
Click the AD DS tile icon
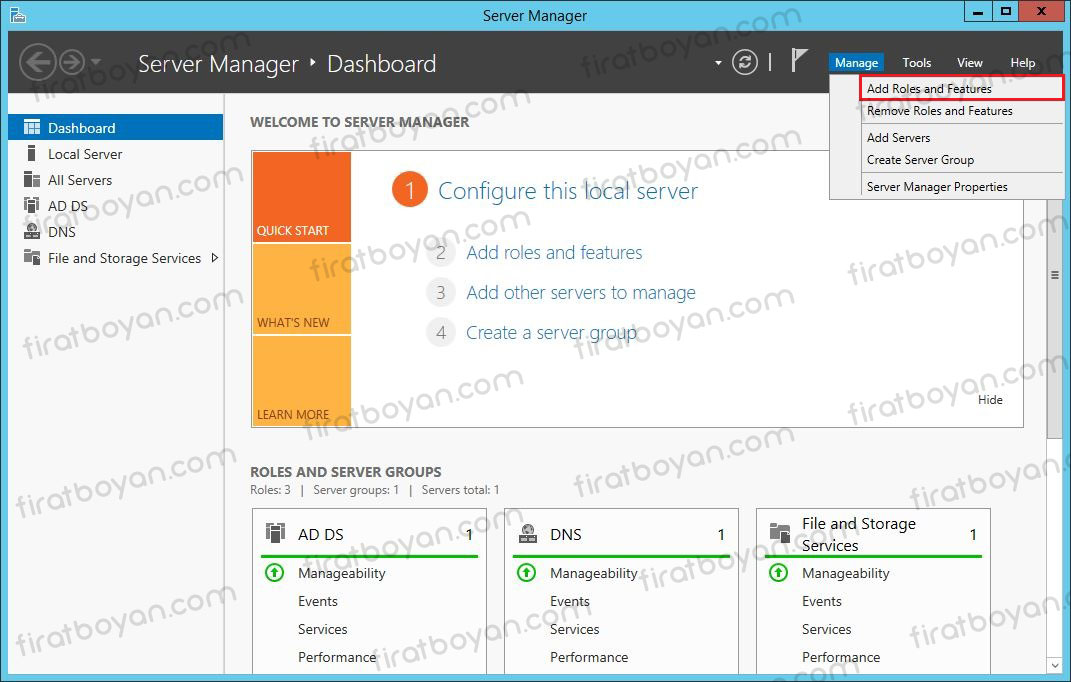pyautogui.click(x=275, y=533)
